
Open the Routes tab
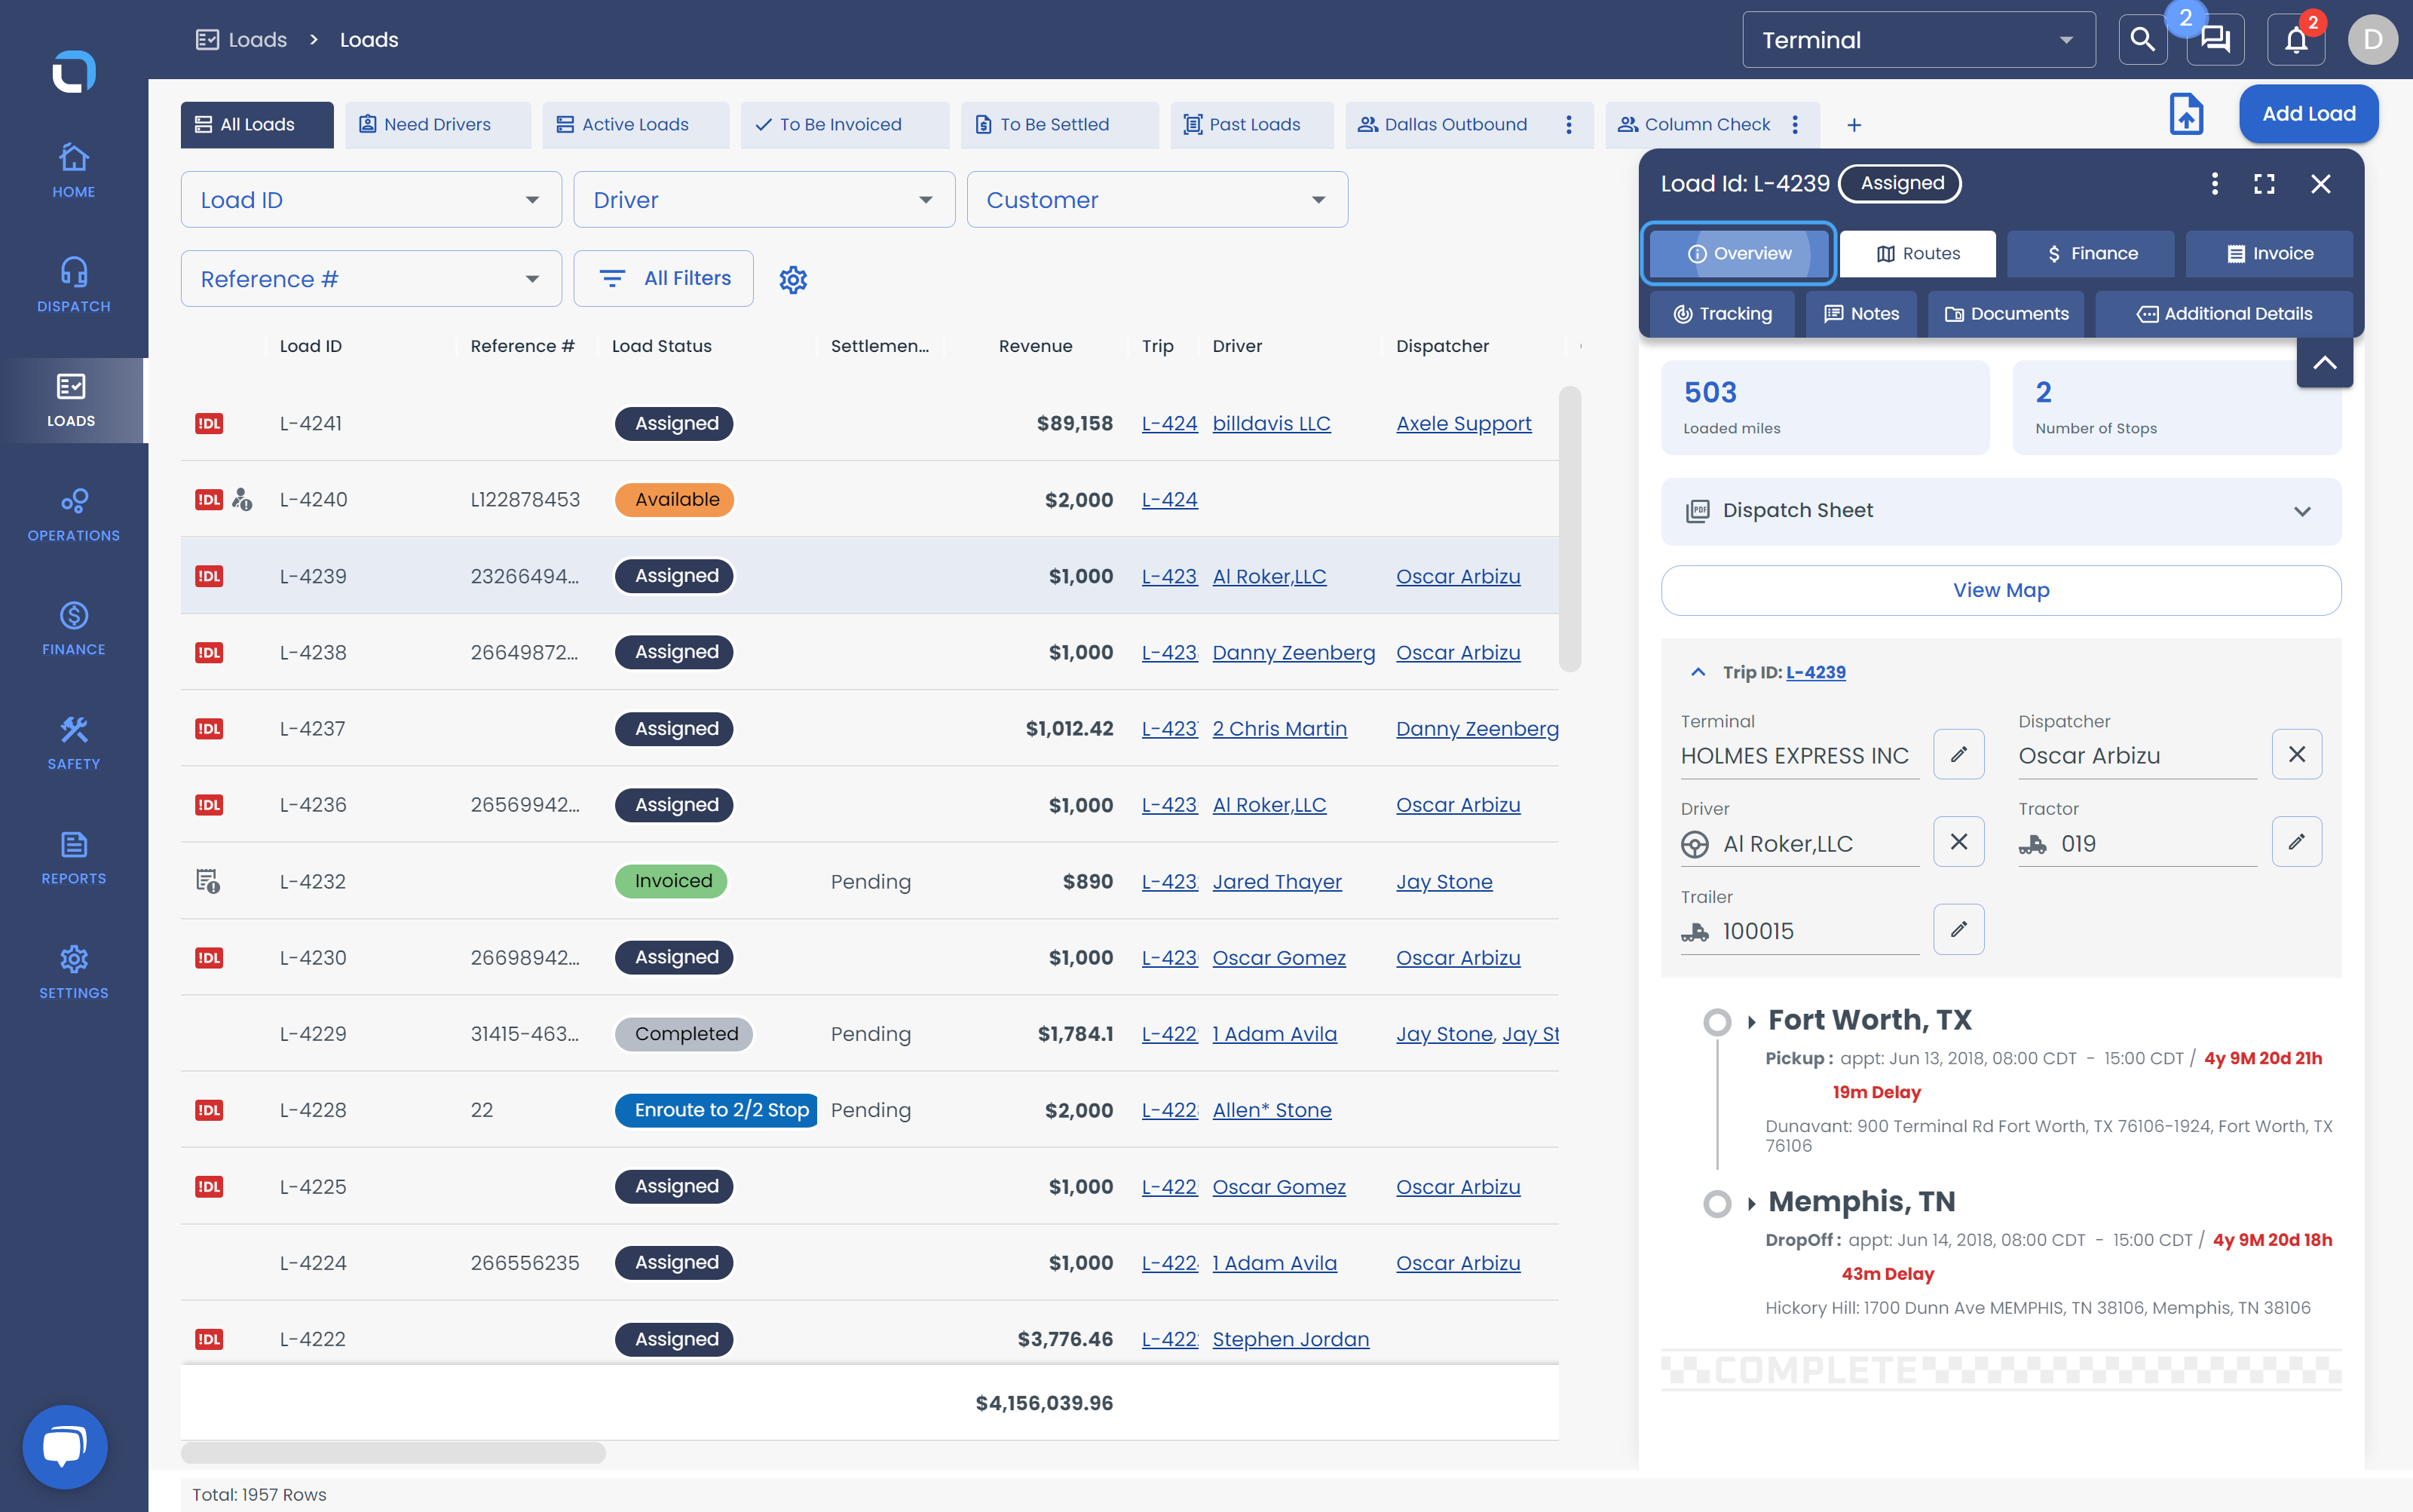[1917, 254]
